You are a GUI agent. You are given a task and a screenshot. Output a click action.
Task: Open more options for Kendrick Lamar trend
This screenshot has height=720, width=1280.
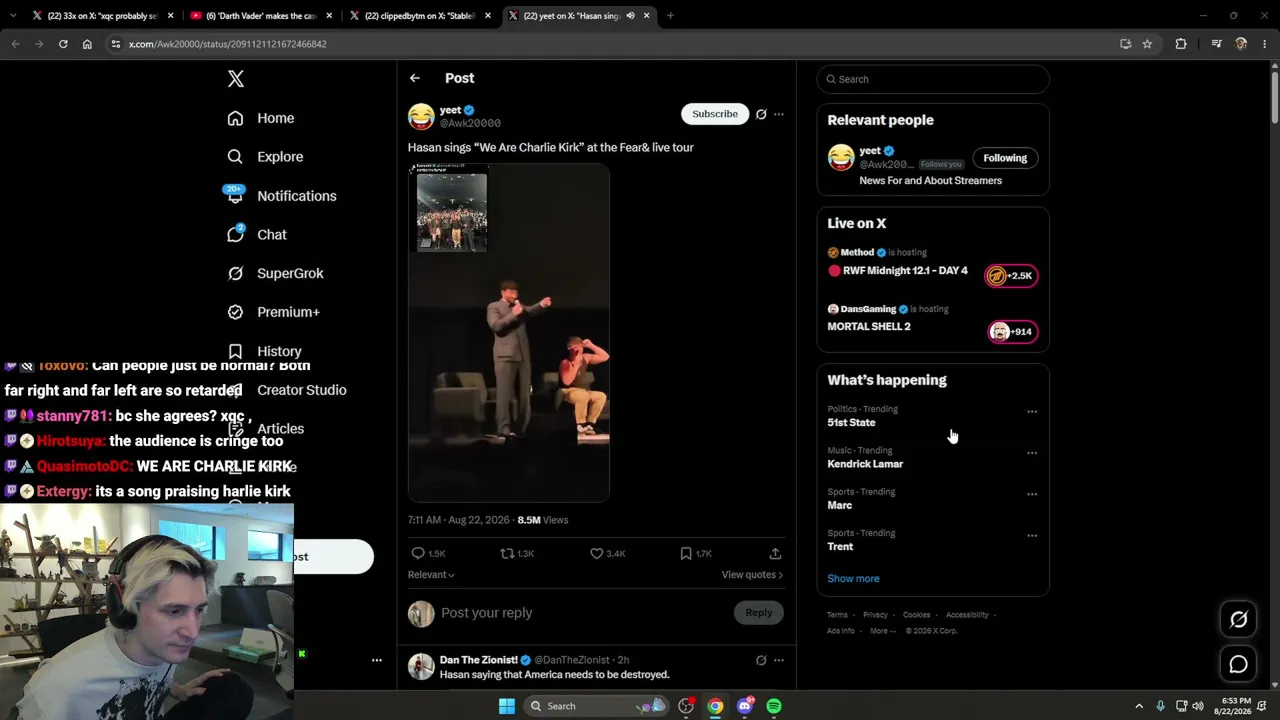(1032, 453)
